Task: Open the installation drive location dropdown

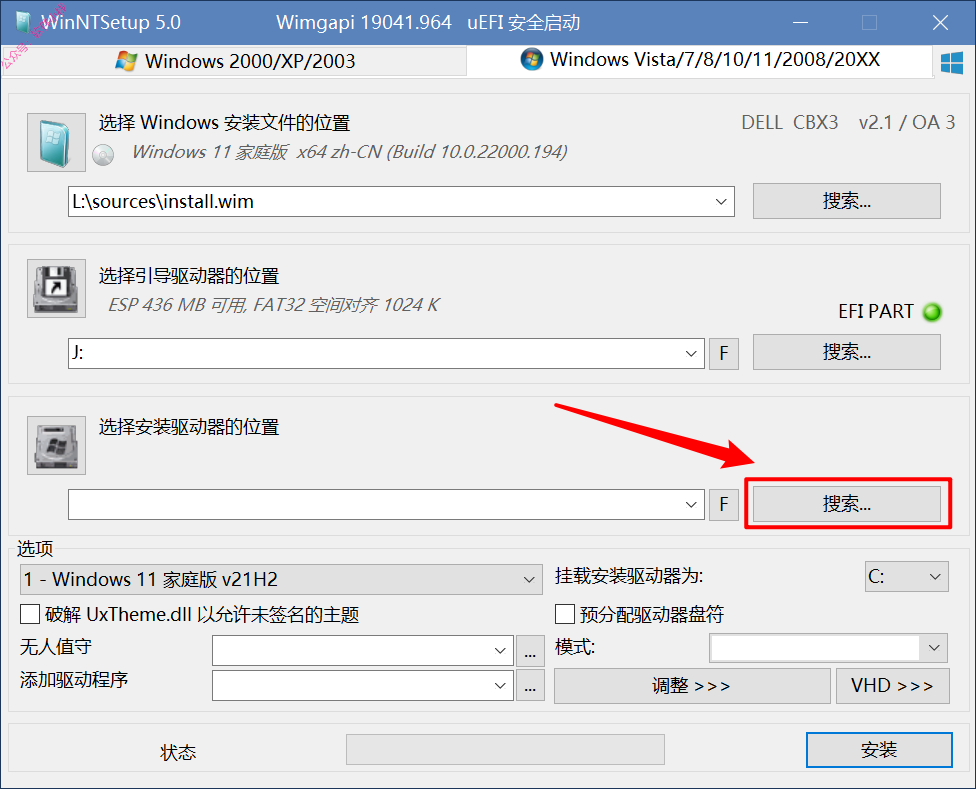Action: tap(691, 505)
